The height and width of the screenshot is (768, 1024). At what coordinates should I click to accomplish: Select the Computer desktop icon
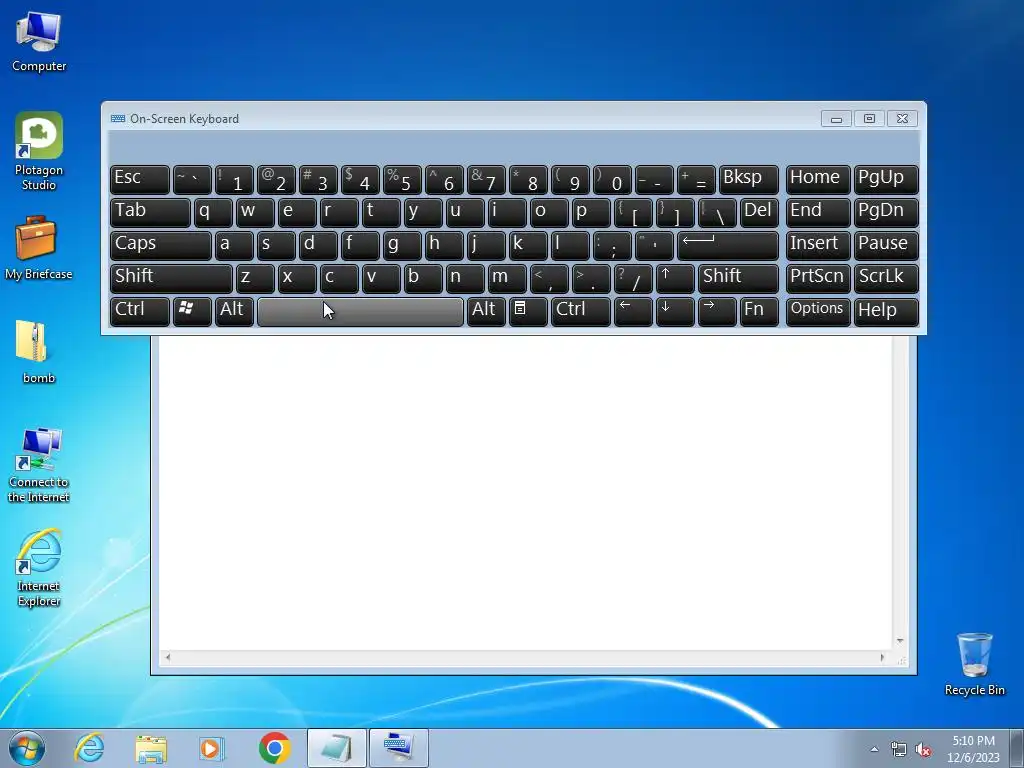tap(39, 42)
